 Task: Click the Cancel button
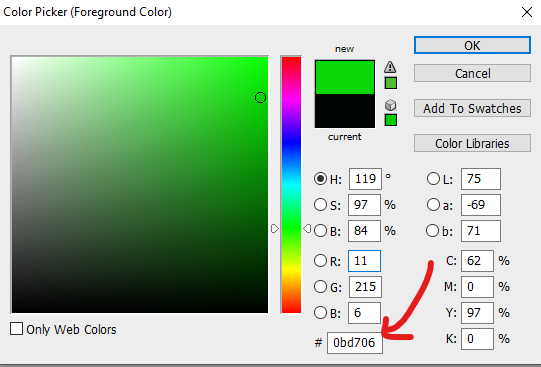coord(472,73)
